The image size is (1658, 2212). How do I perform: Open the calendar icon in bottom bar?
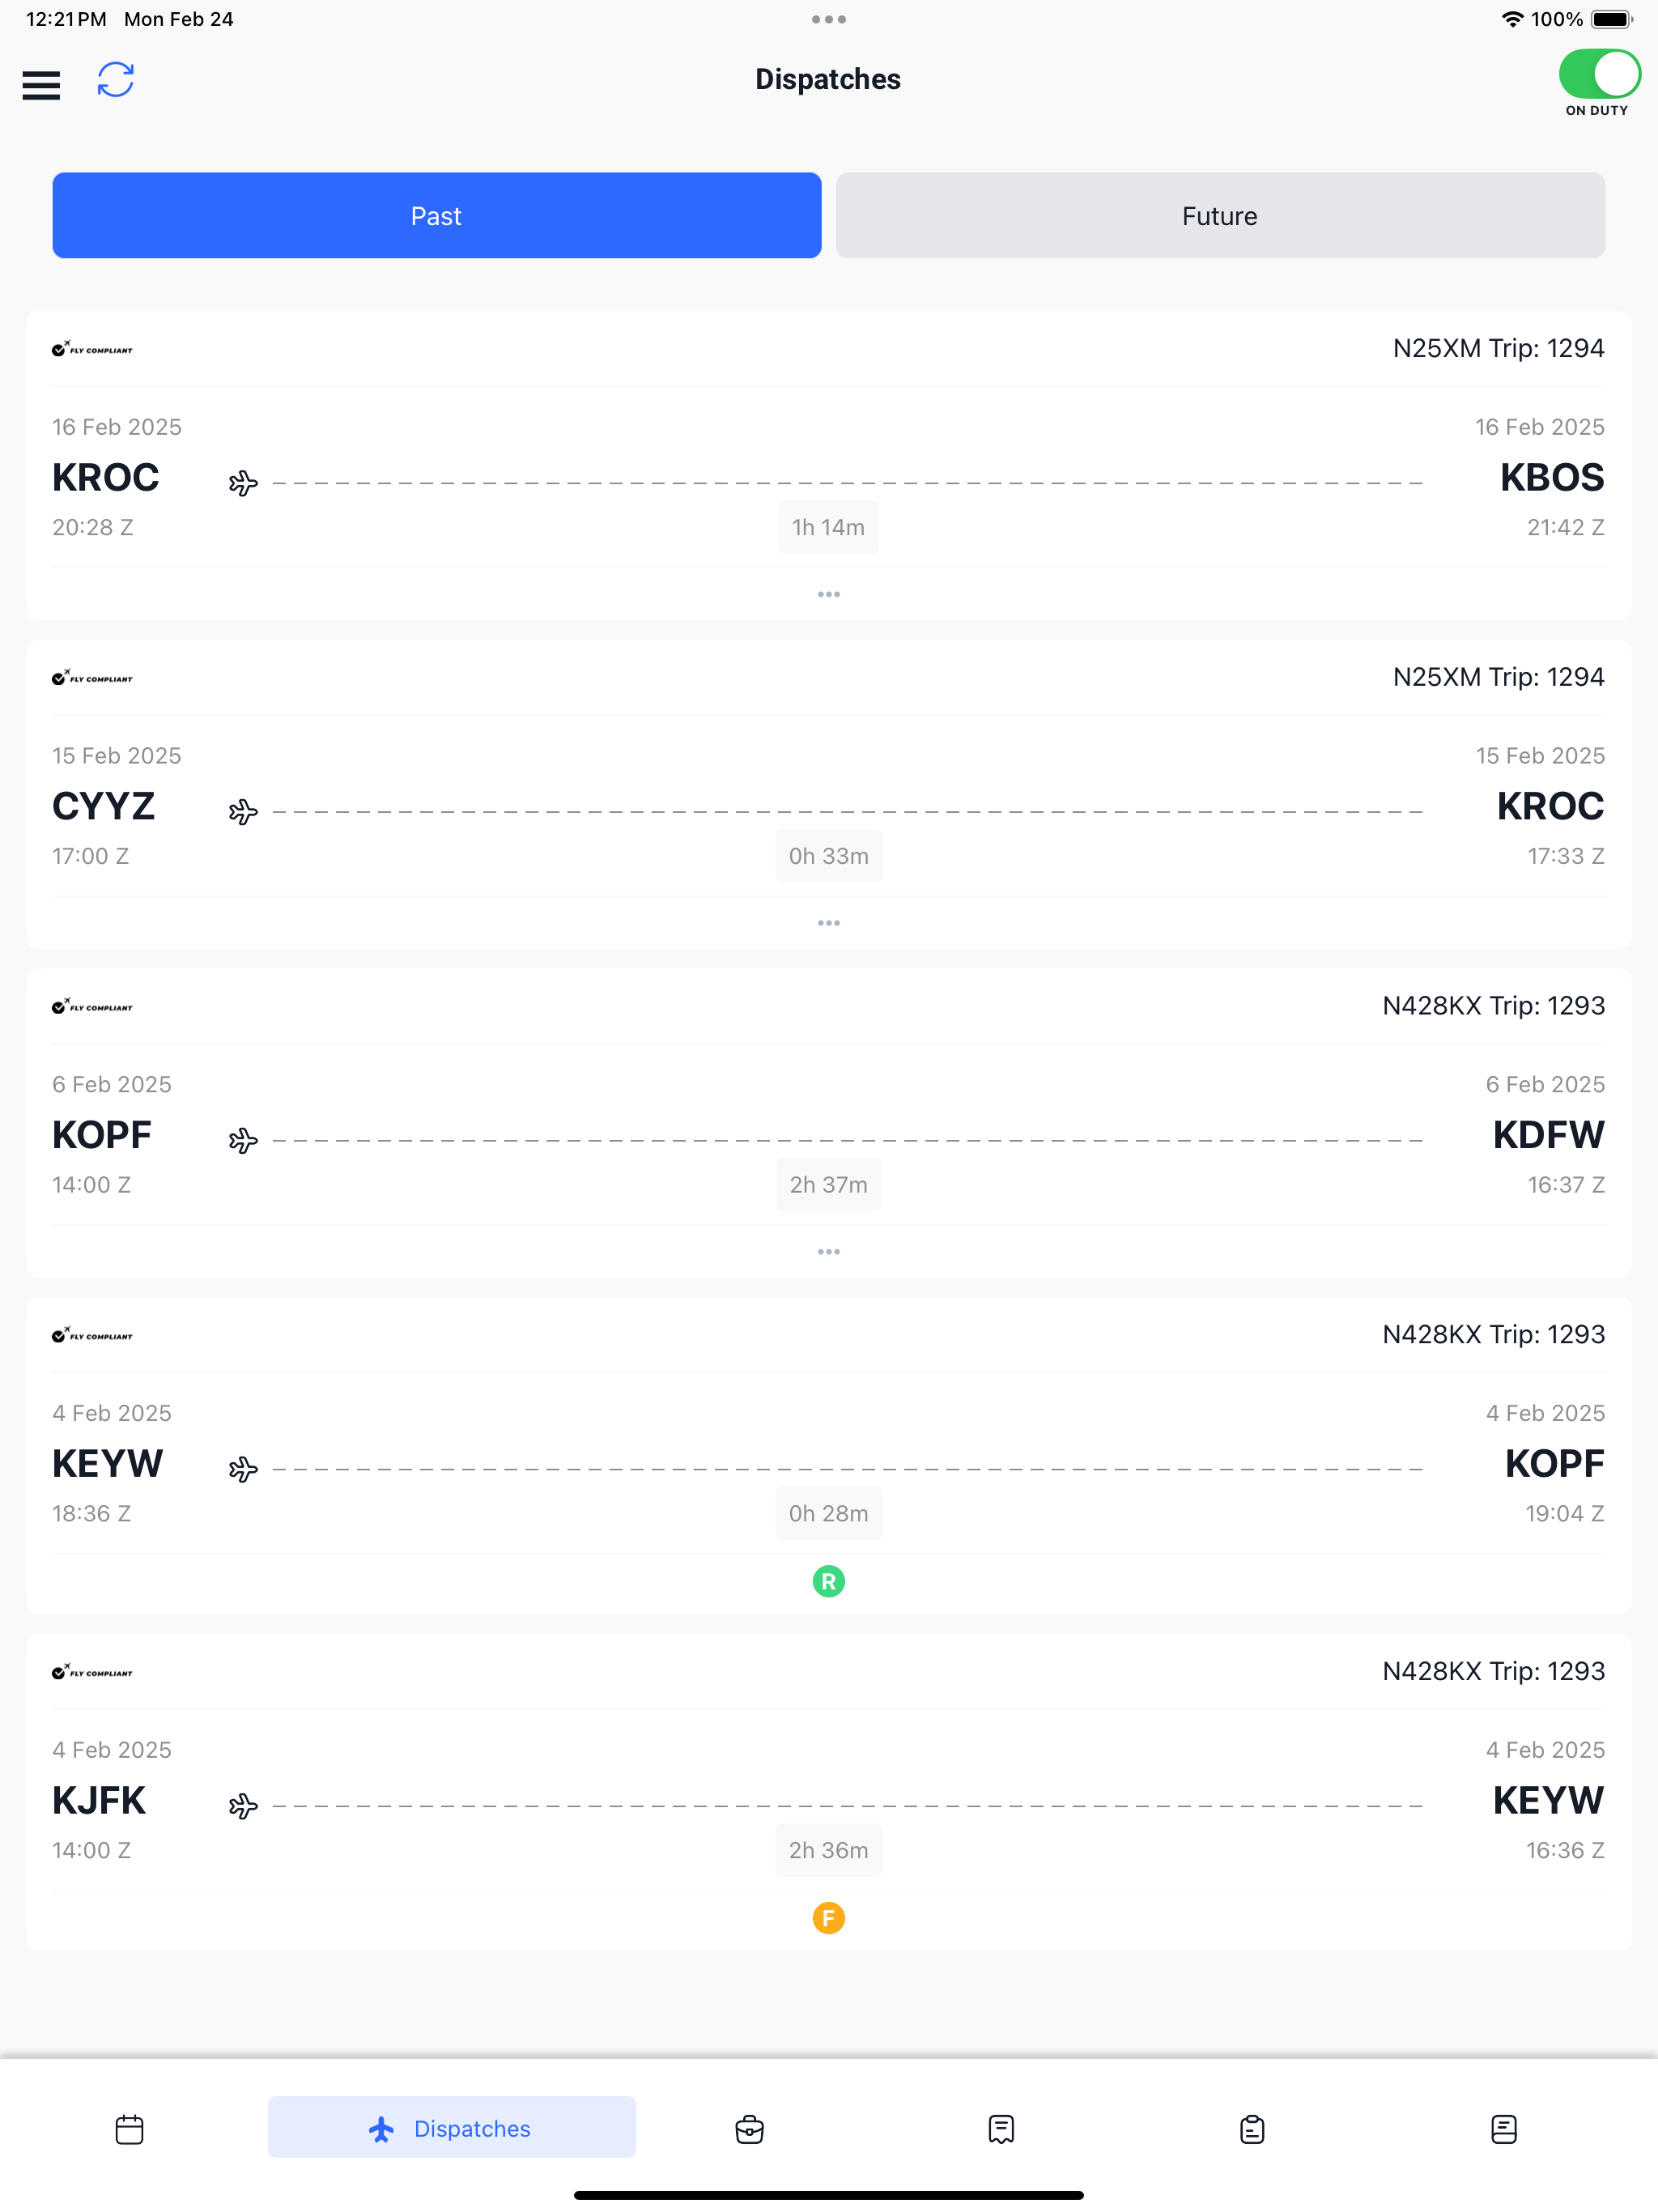[130, 2129]
